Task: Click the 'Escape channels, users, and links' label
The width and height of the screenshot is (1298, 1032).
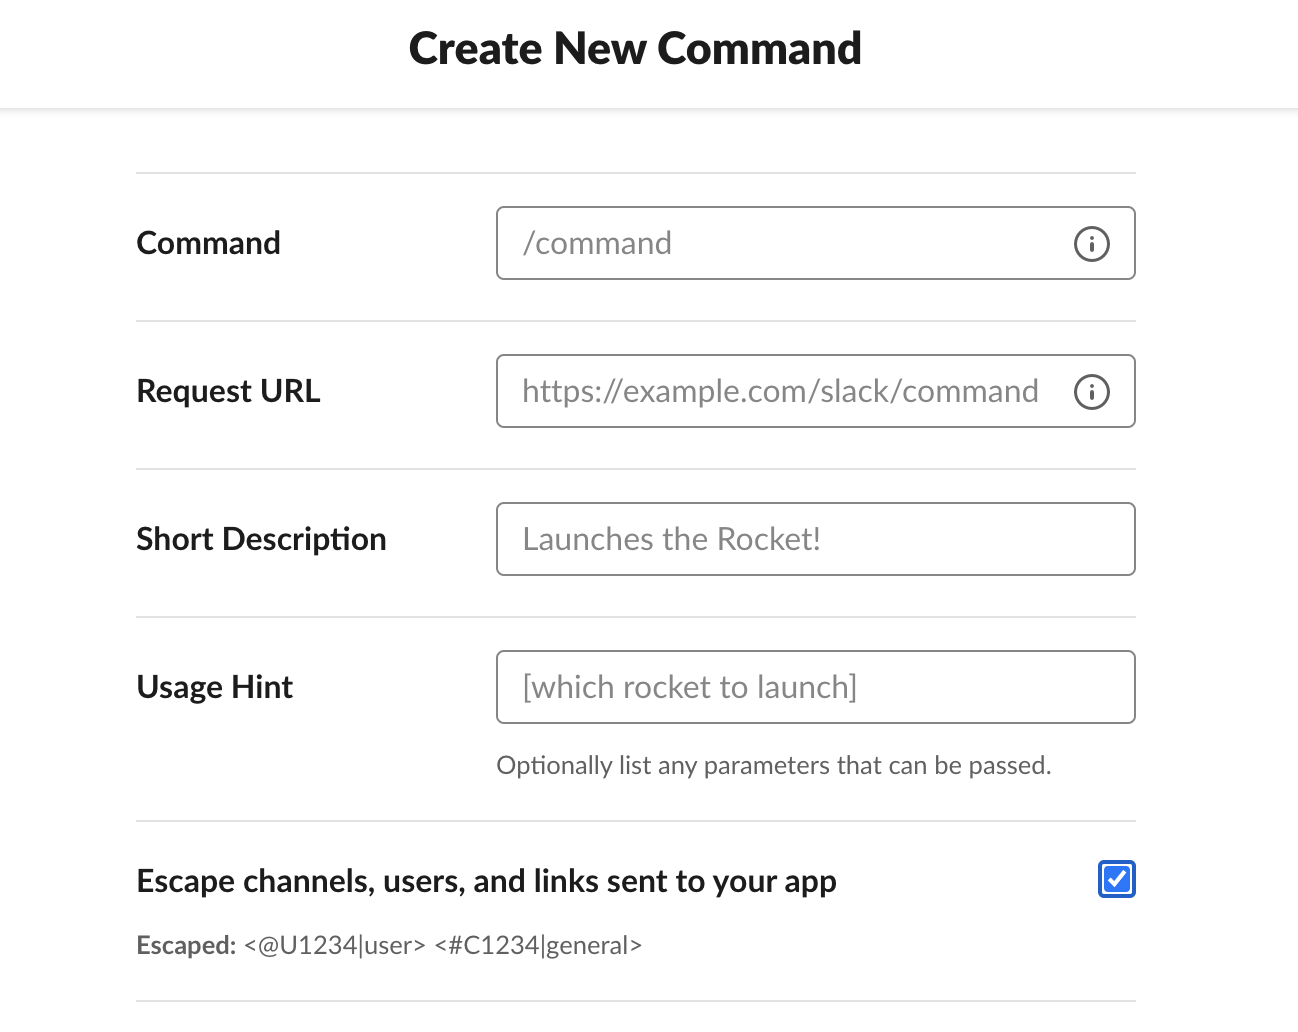Action: coord(486,881)
